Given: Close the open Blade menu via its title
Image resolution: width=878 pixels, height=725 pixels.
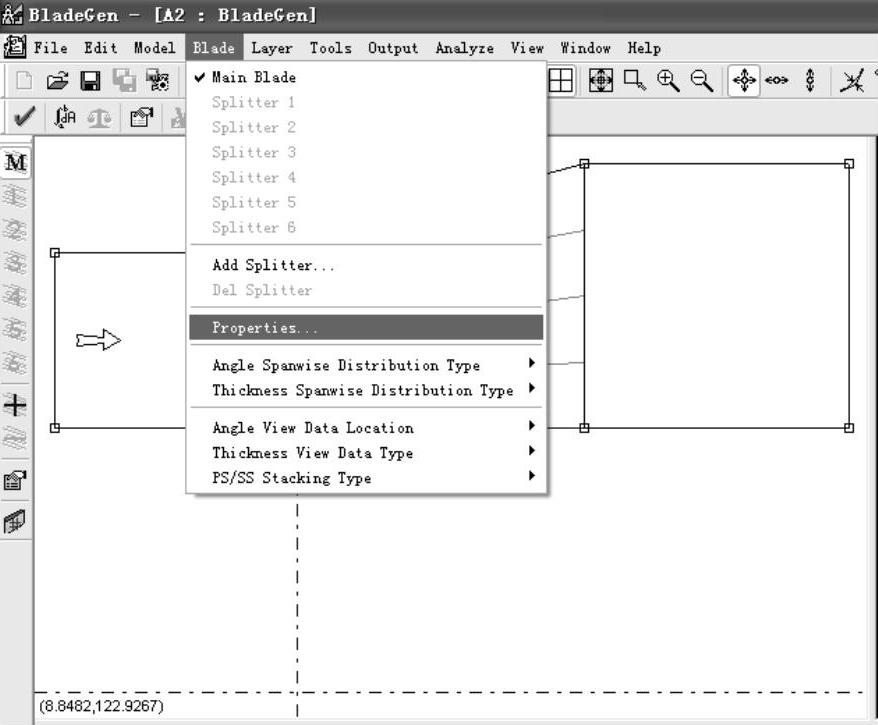Looking at the screenshot, I should (x=214, y=48).
